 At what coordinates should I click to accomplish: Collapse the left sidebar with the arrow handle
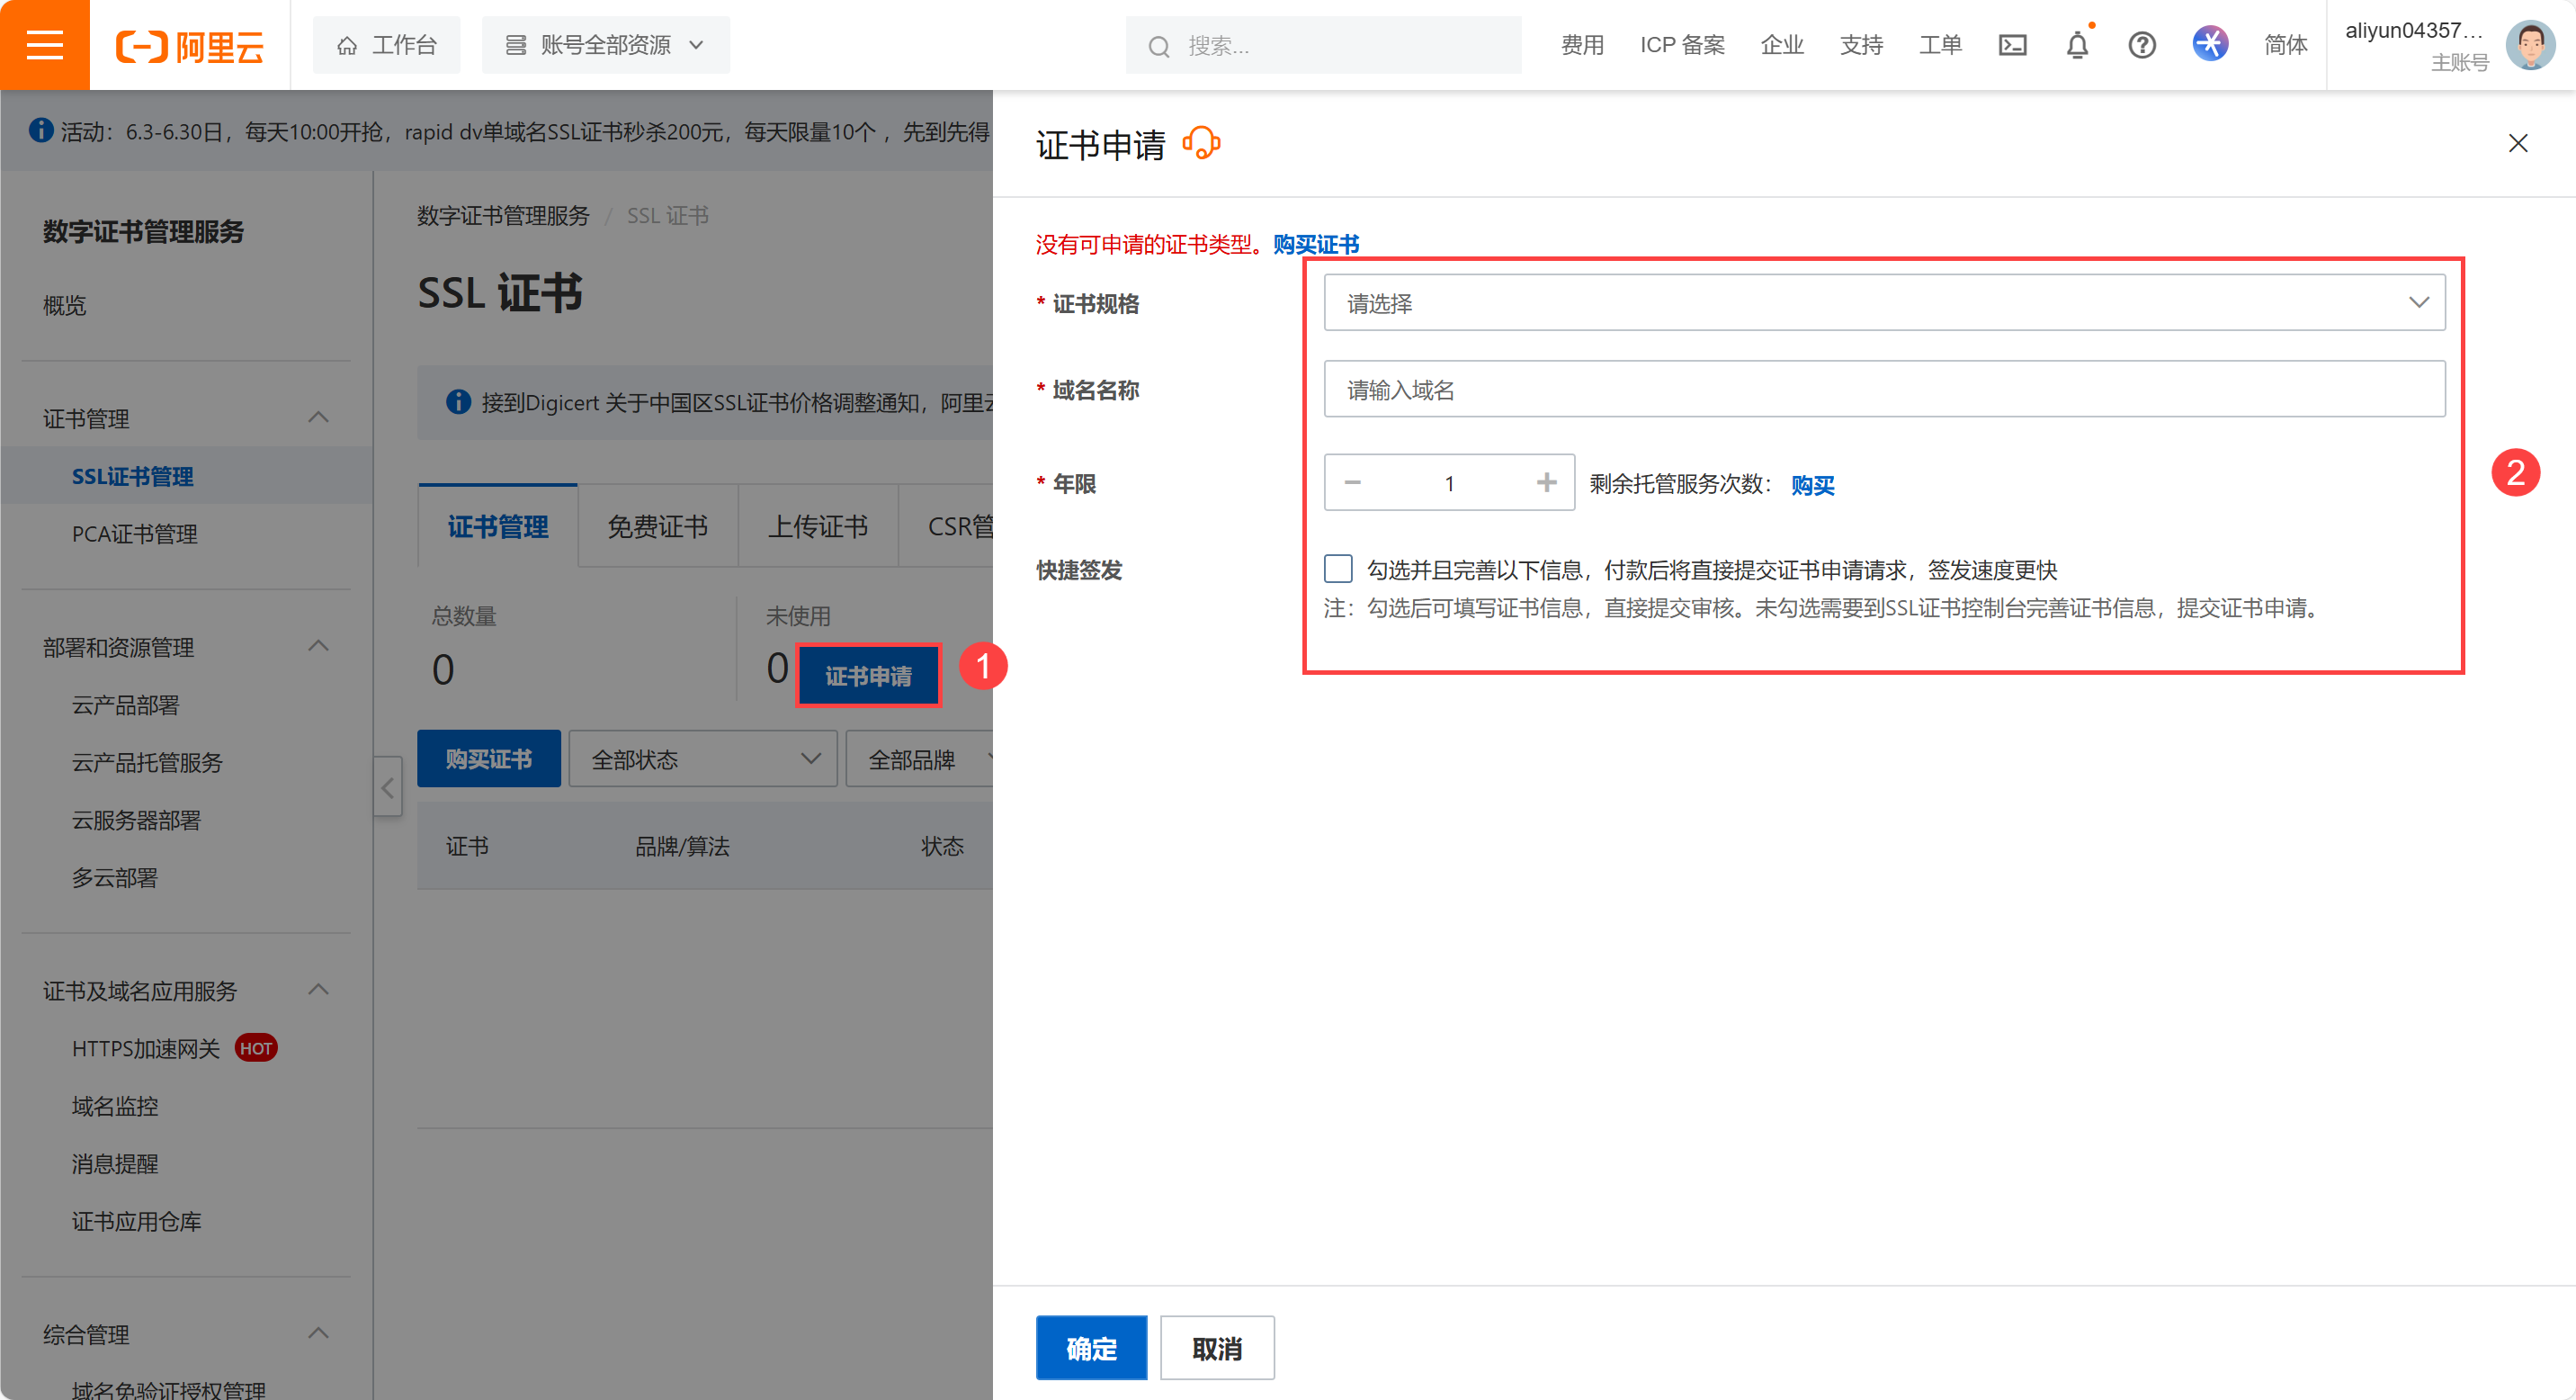(388, 787)
